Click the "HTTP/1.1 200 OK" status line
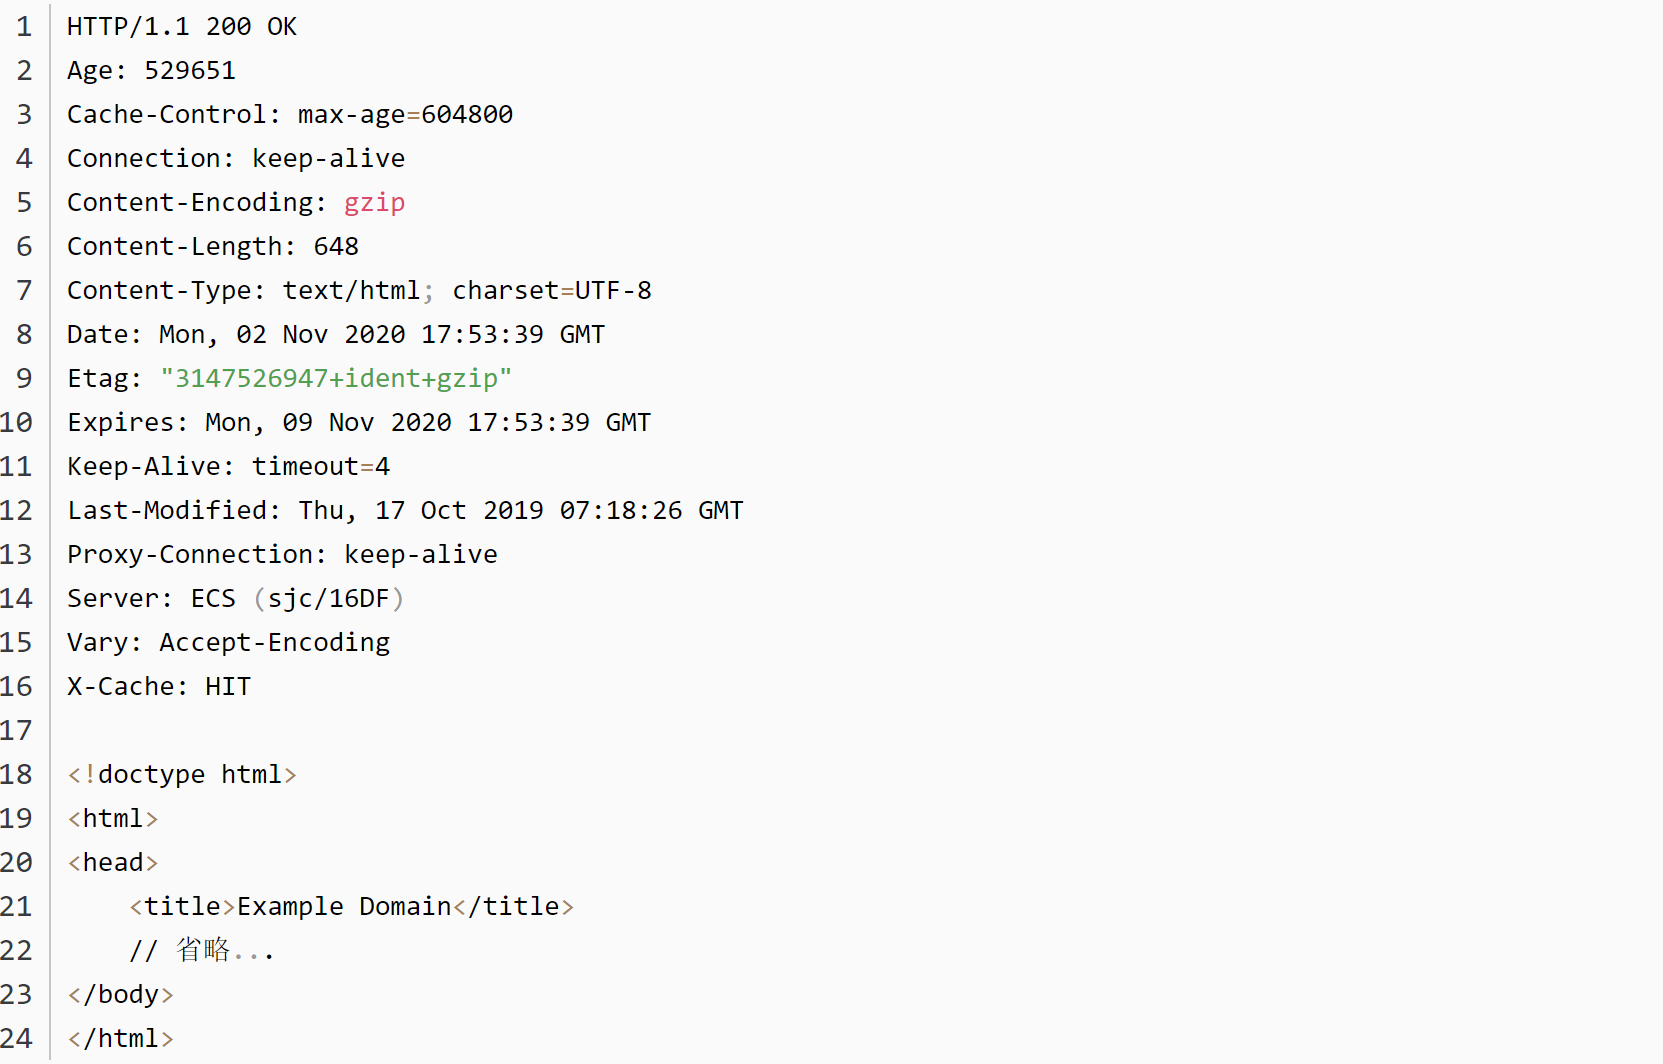The height and width of the screenshot is (1064, 1663). 181,27
